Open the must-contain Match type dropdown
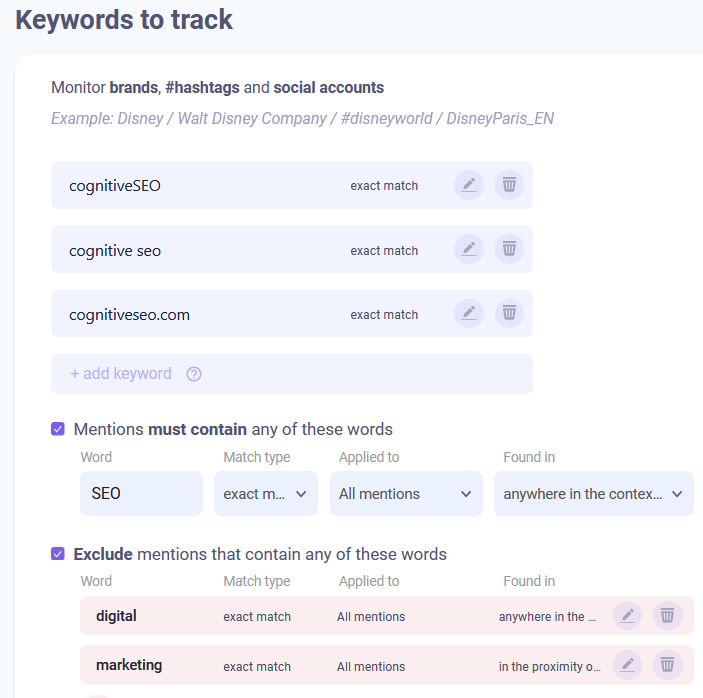This screenshot has width=703, height=698. pyautogui.click(x=266, y=494)
